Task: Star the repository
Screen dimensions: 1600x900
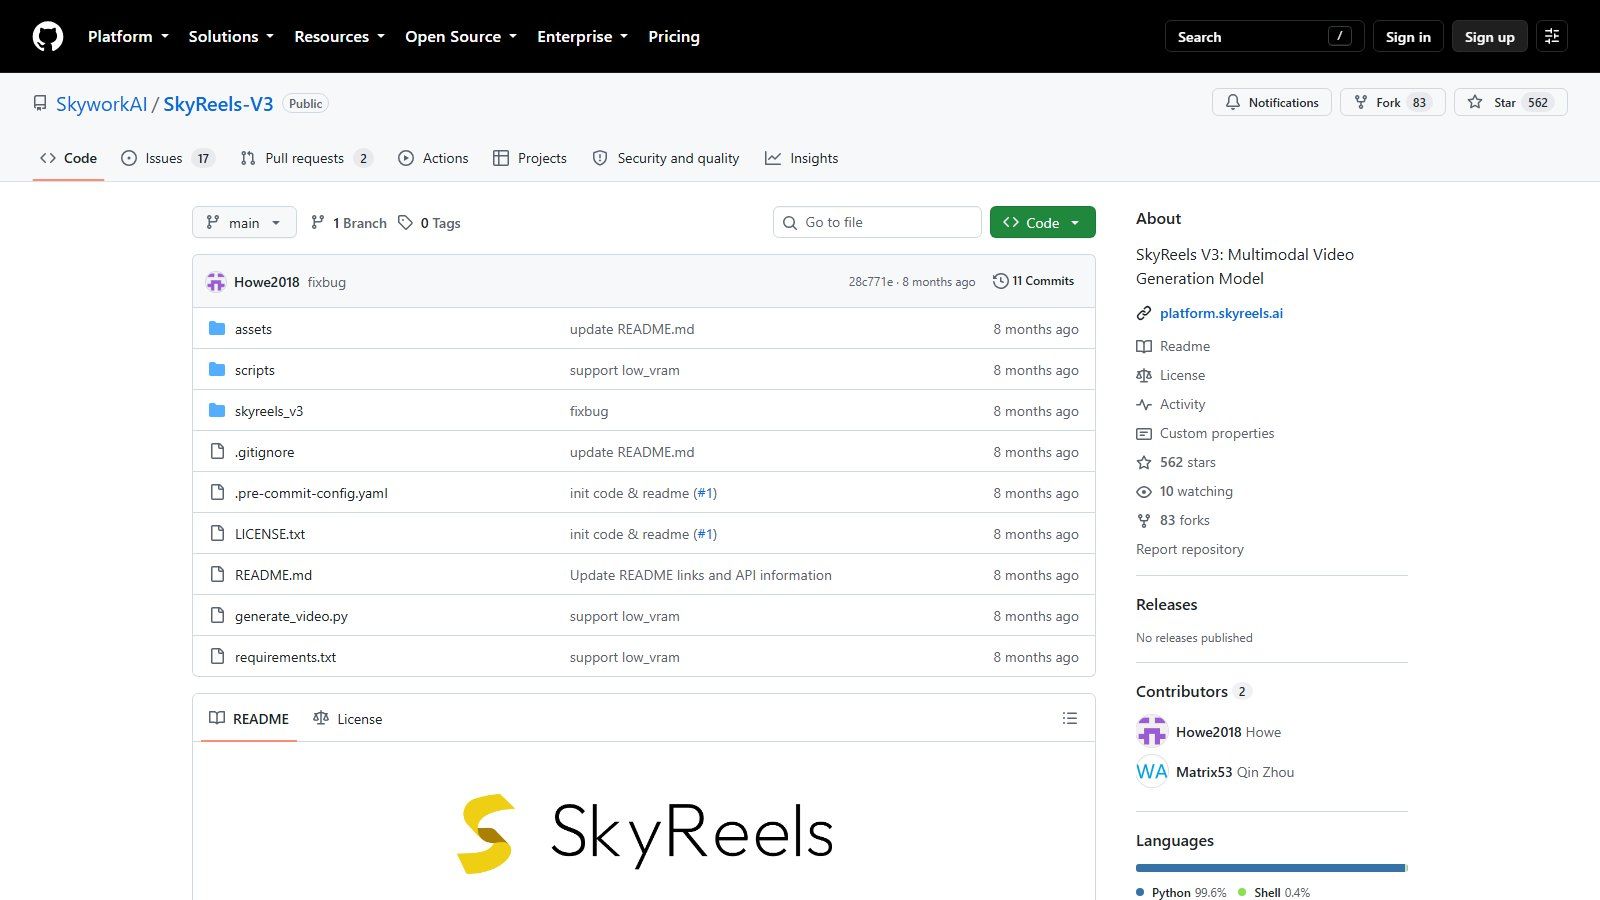Action: pos(1511,102)
